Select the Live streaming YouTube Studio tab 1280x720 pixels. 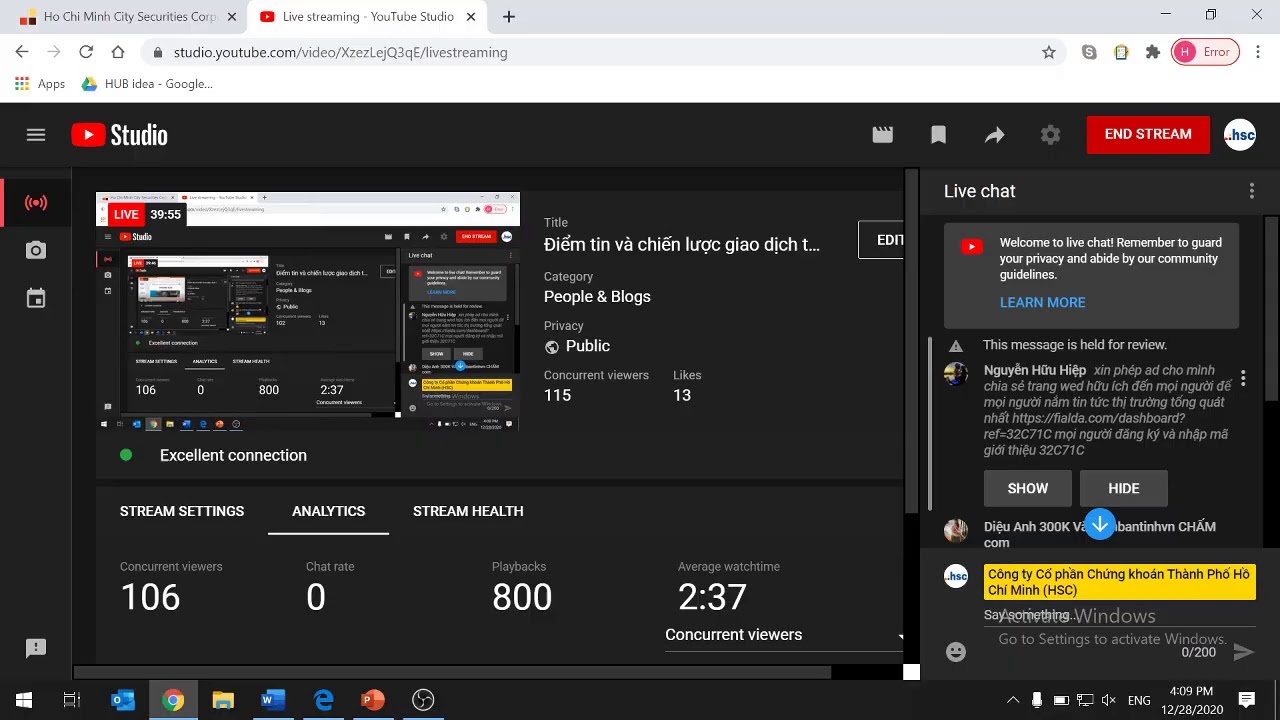coord(368,16)
